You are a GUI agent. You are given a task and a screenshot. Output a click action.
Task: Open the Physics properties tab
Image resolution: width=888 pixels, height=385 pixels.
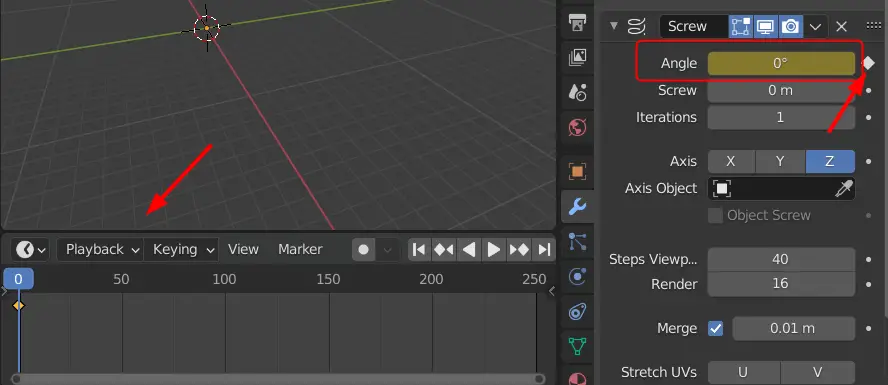point(577,276)
